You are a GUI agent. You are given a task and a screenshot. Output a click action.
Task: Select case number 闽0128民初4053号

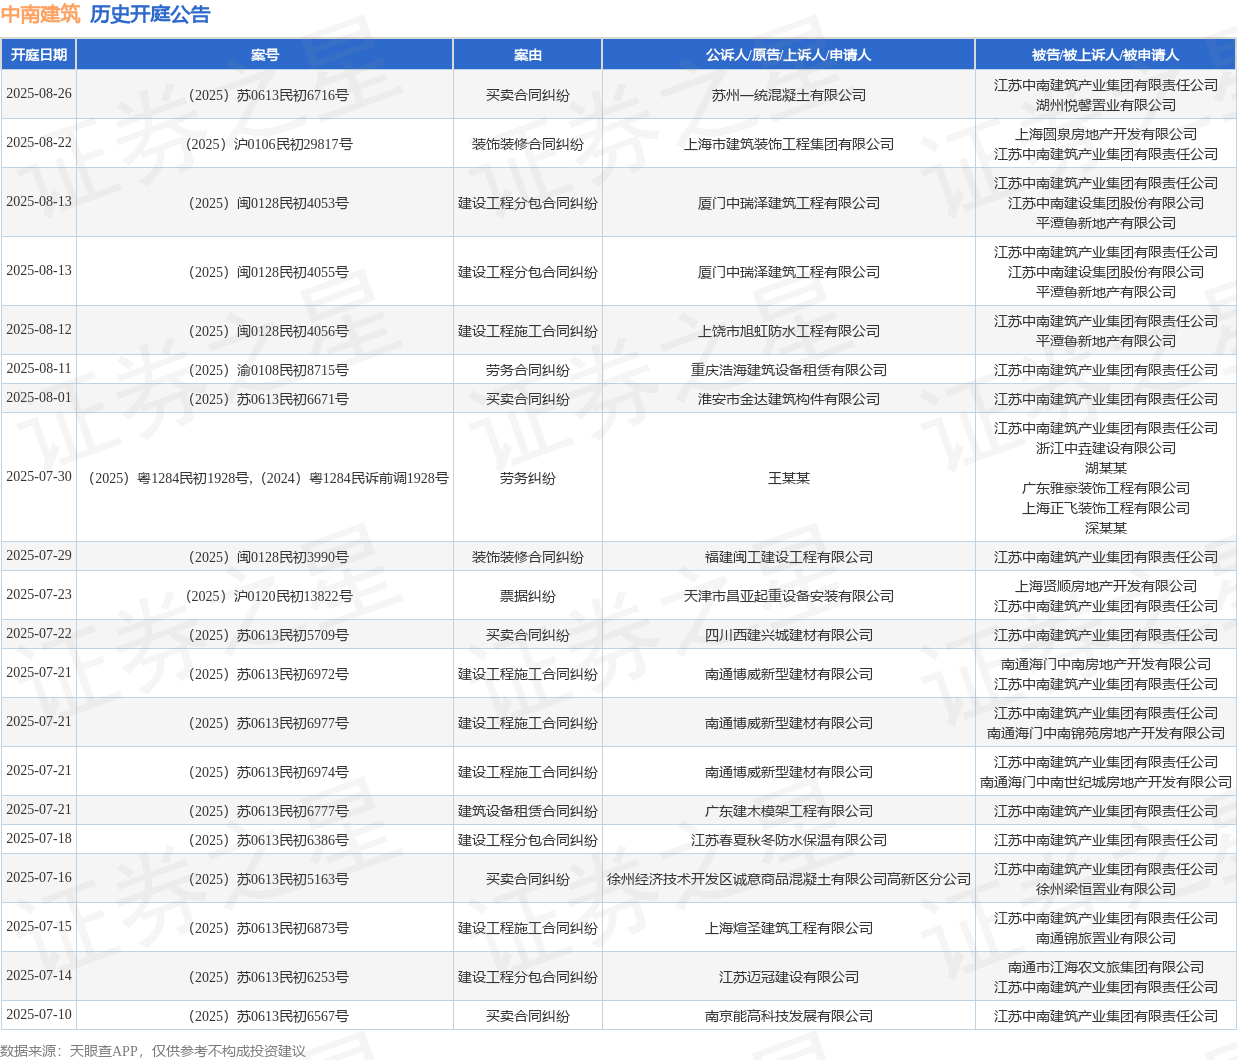(x=265, y=203)
